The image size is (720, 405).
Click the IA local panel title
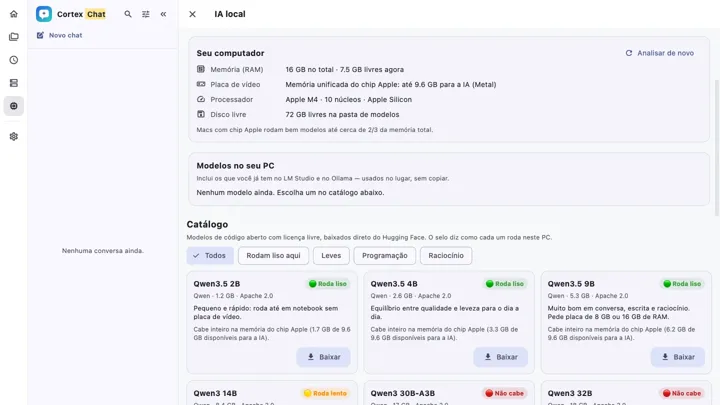pyautogui.click(x=230, y=14)
